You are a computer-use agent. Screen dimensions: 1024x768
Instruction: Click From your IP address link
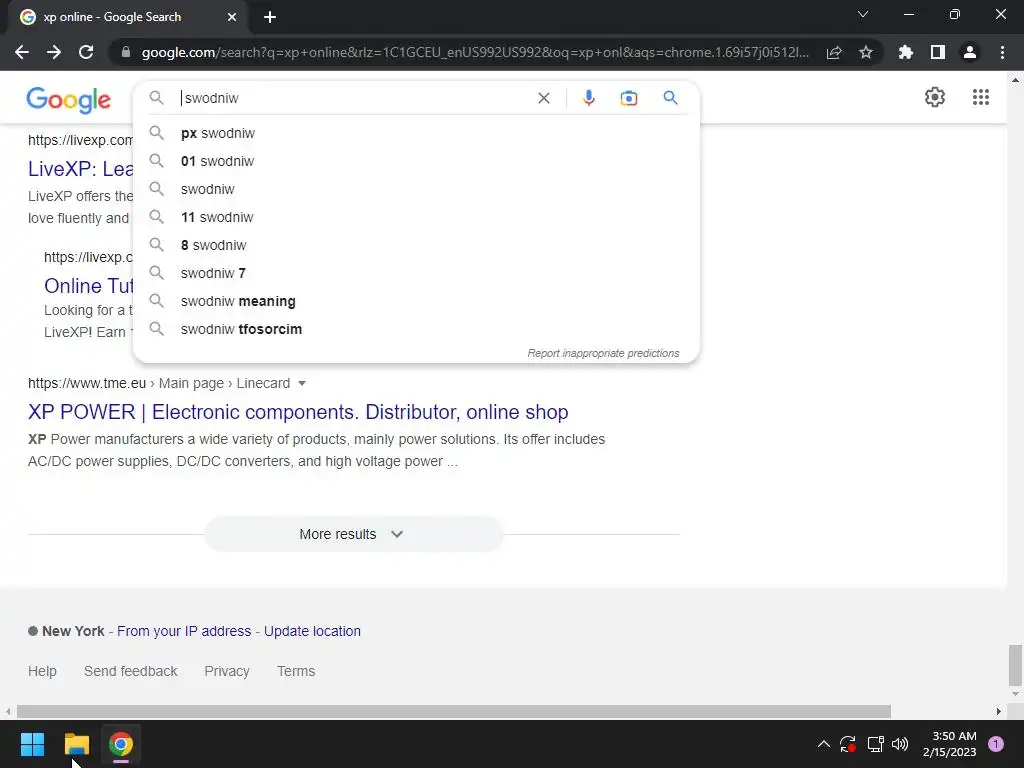(x=184, y=632)
